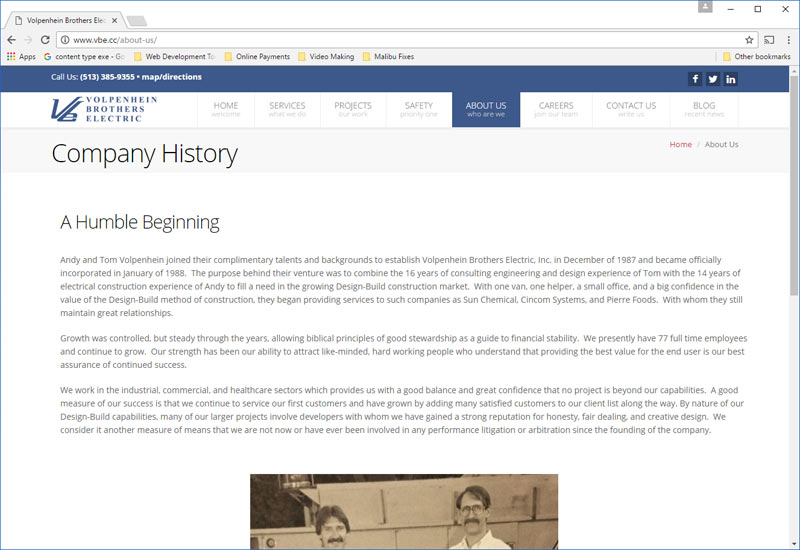Viewport: 800px width, 550px height.
Task: Open the SAFETY nav item
Action: pyautogui.click(x=419, y=109)
